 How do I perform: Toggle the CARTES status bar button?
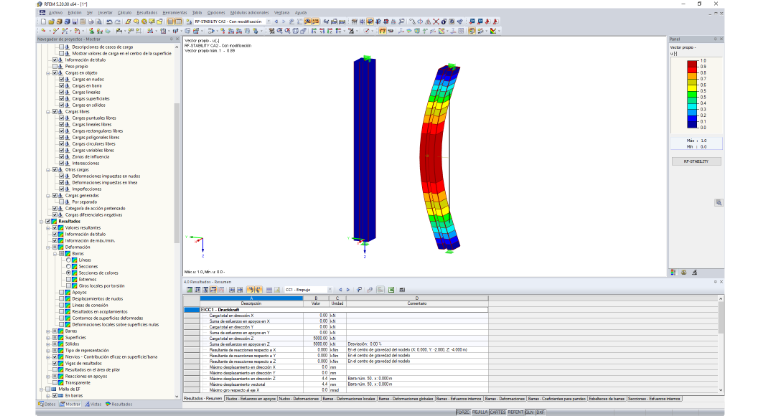pos(497,412)
